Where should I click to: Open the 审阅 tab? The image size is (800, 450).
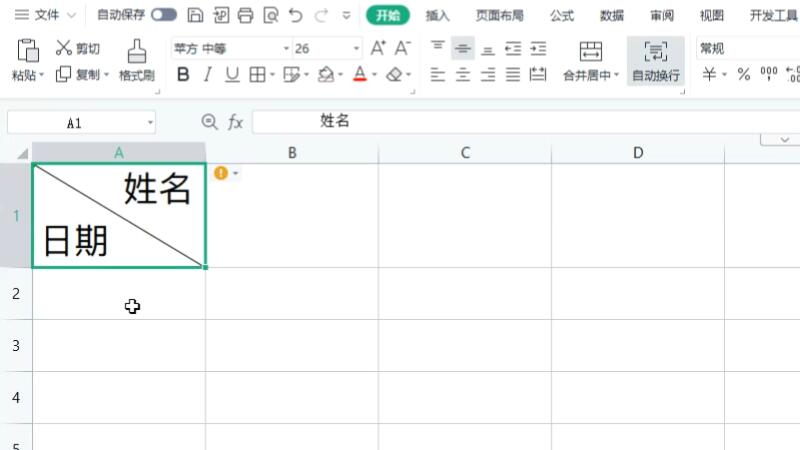(662, 16)
